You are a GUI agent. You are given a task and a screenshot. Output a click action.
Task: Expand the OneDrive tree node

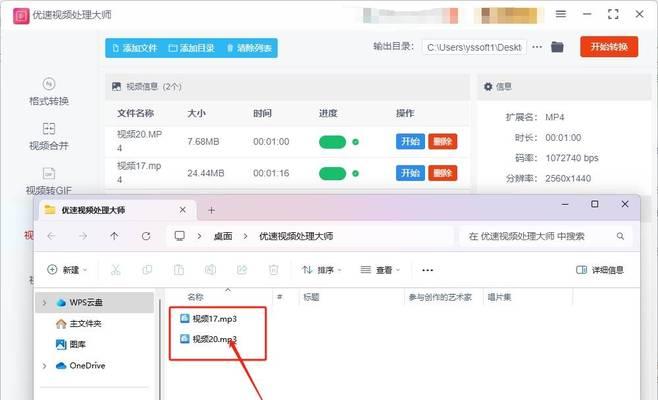point(44,366)
